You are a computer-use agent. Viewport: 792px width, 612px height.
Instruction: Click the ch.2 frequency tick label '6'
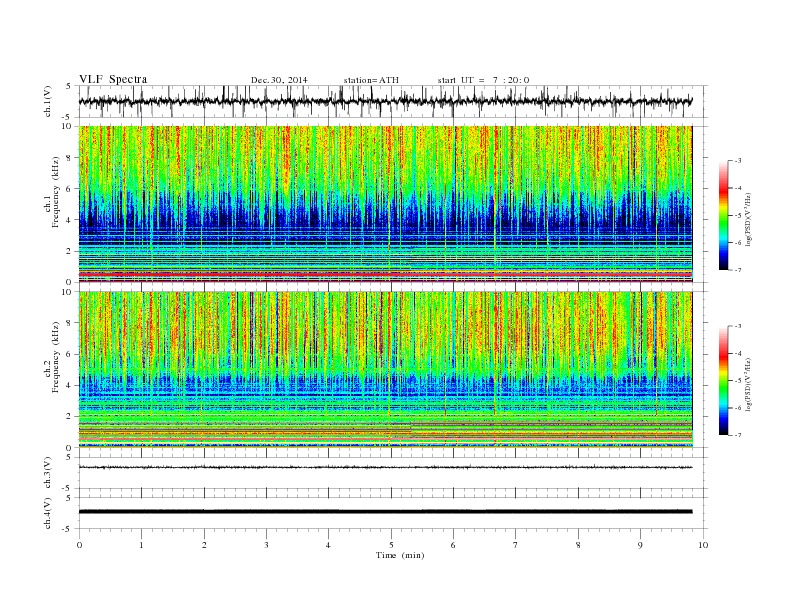click(69, 354)
